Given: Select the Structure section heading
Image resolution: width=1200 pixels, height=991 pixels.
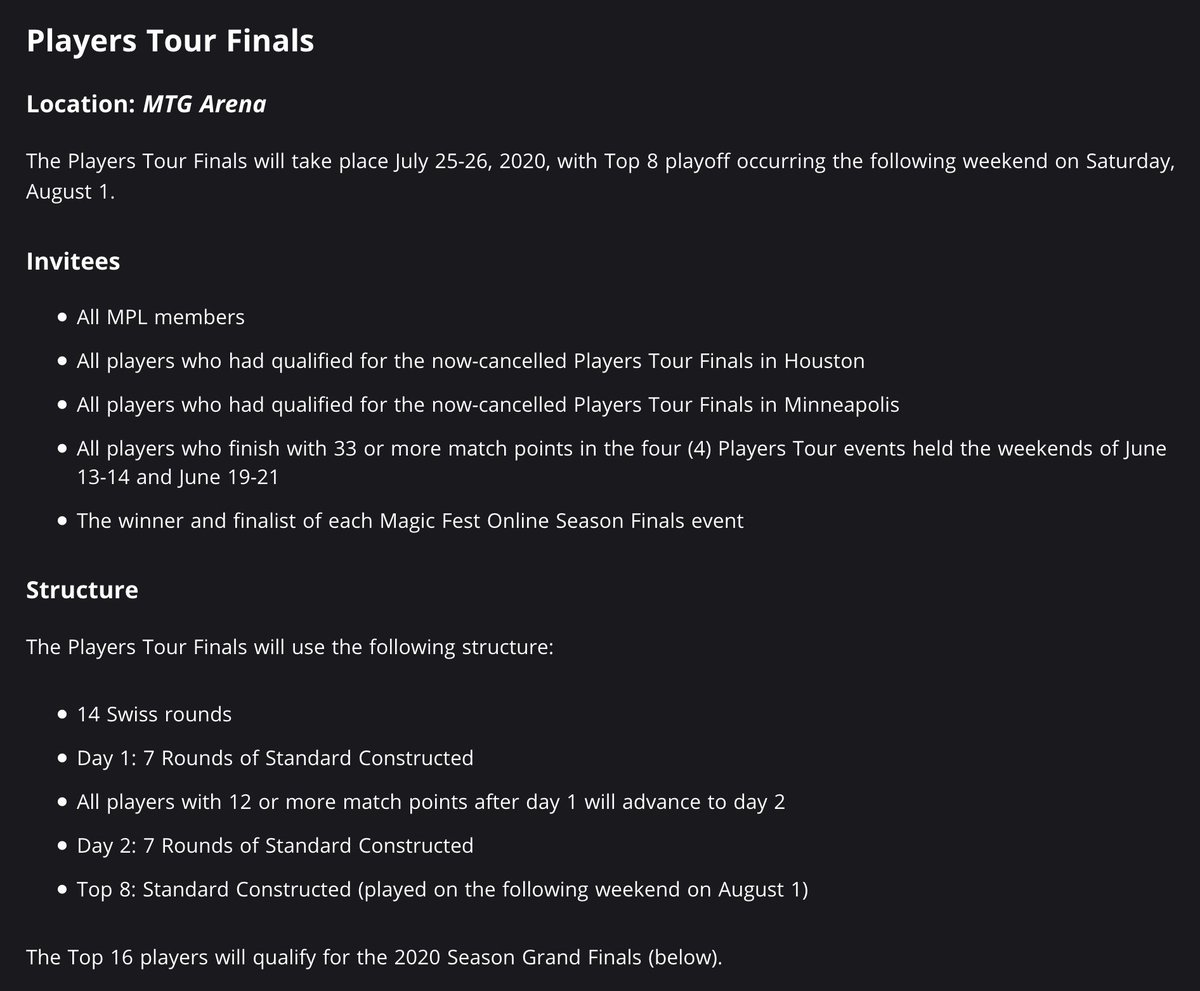Looking at the screenshot, I should click(82, 589).
